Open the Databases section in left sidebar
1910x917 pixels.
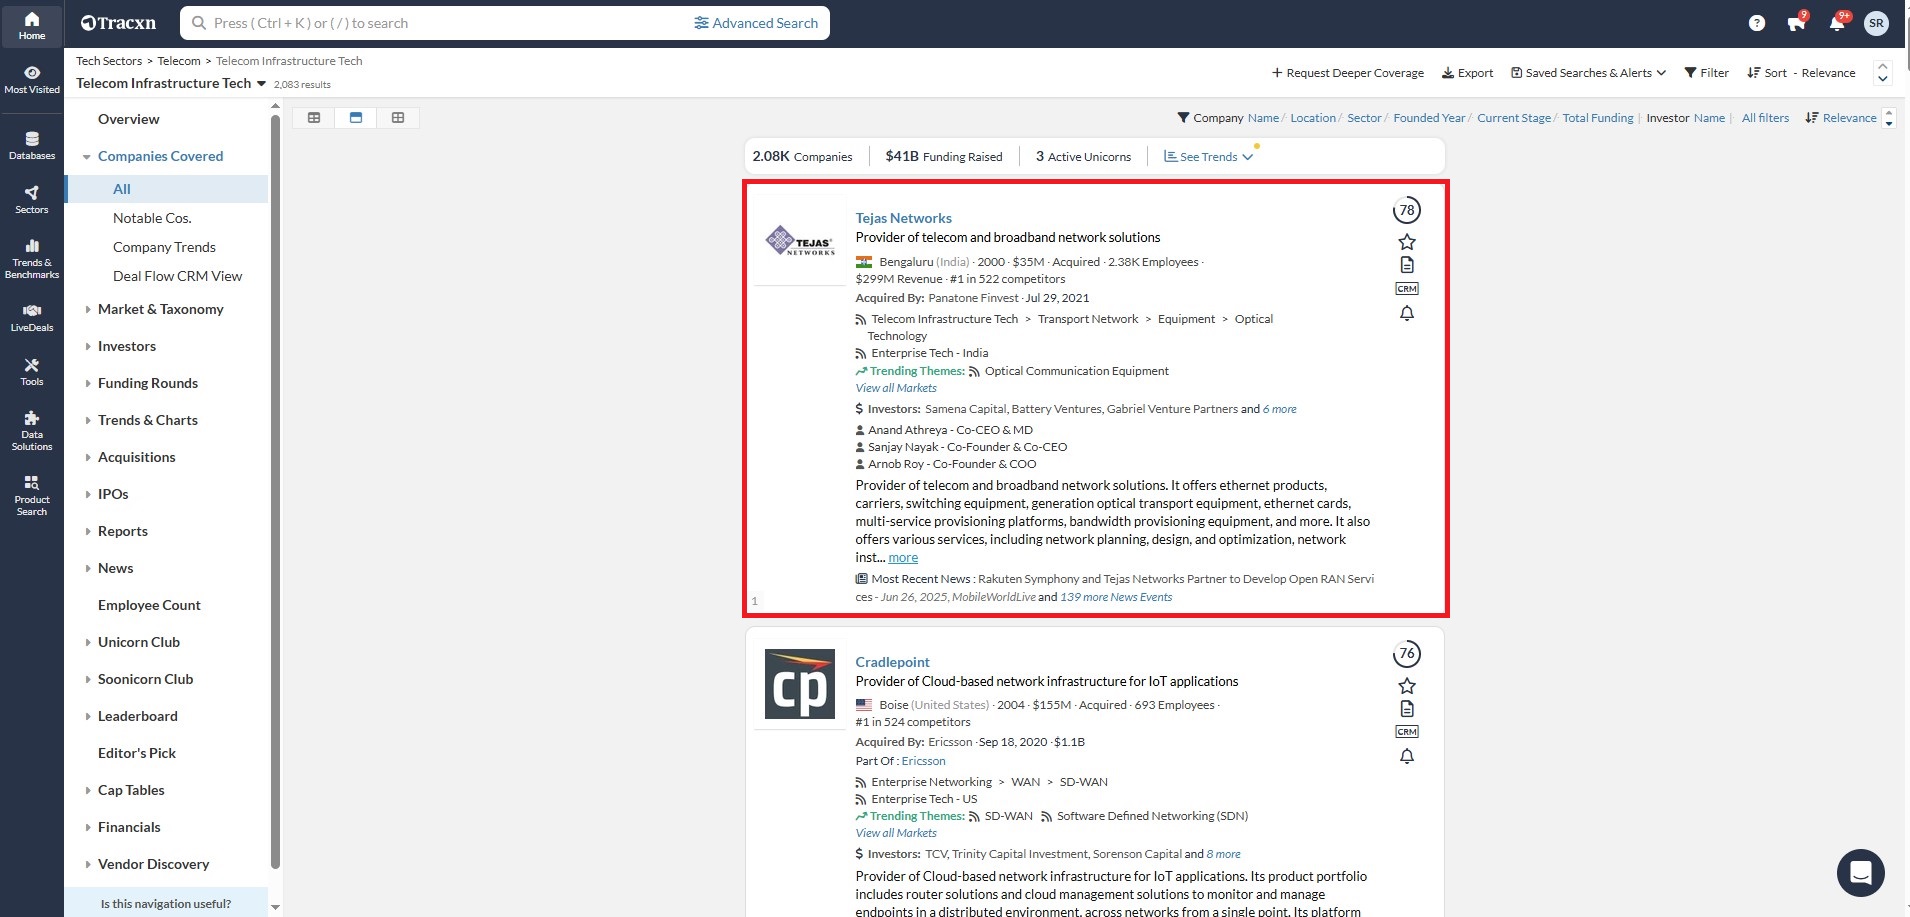32,145
